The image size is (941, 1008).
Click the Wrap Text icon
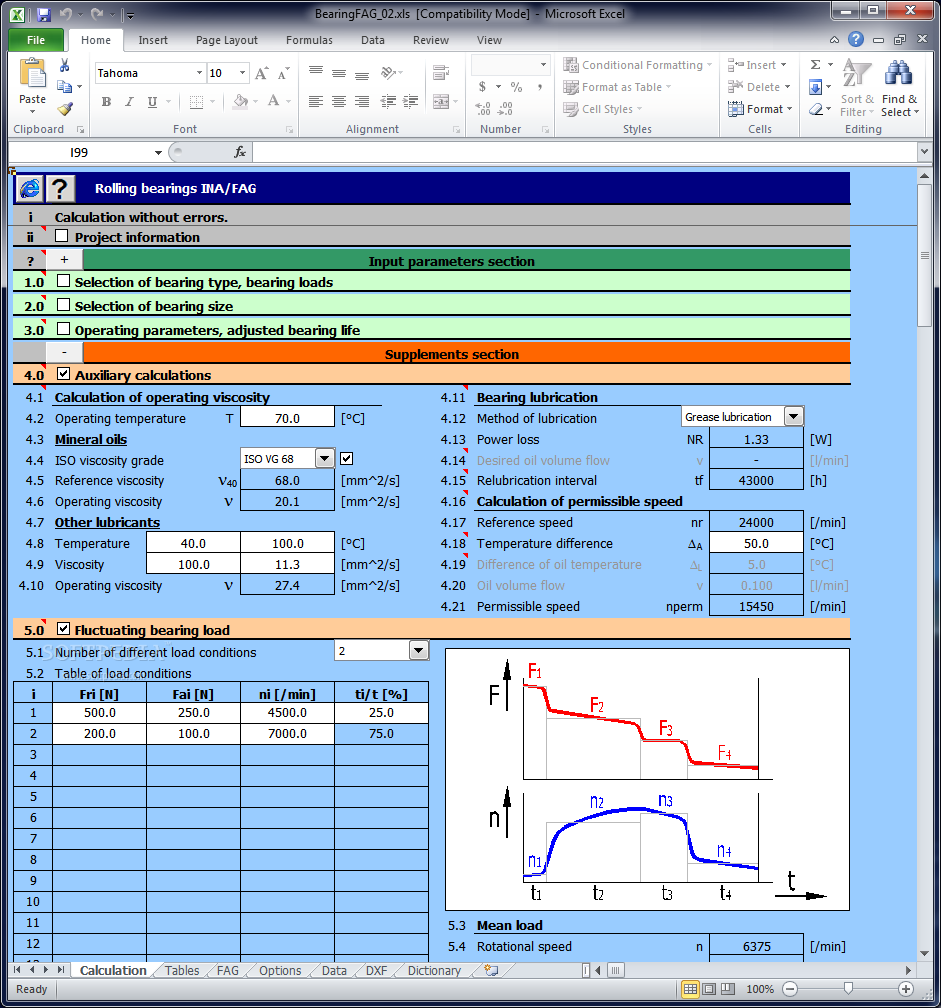tap(441, 73)
